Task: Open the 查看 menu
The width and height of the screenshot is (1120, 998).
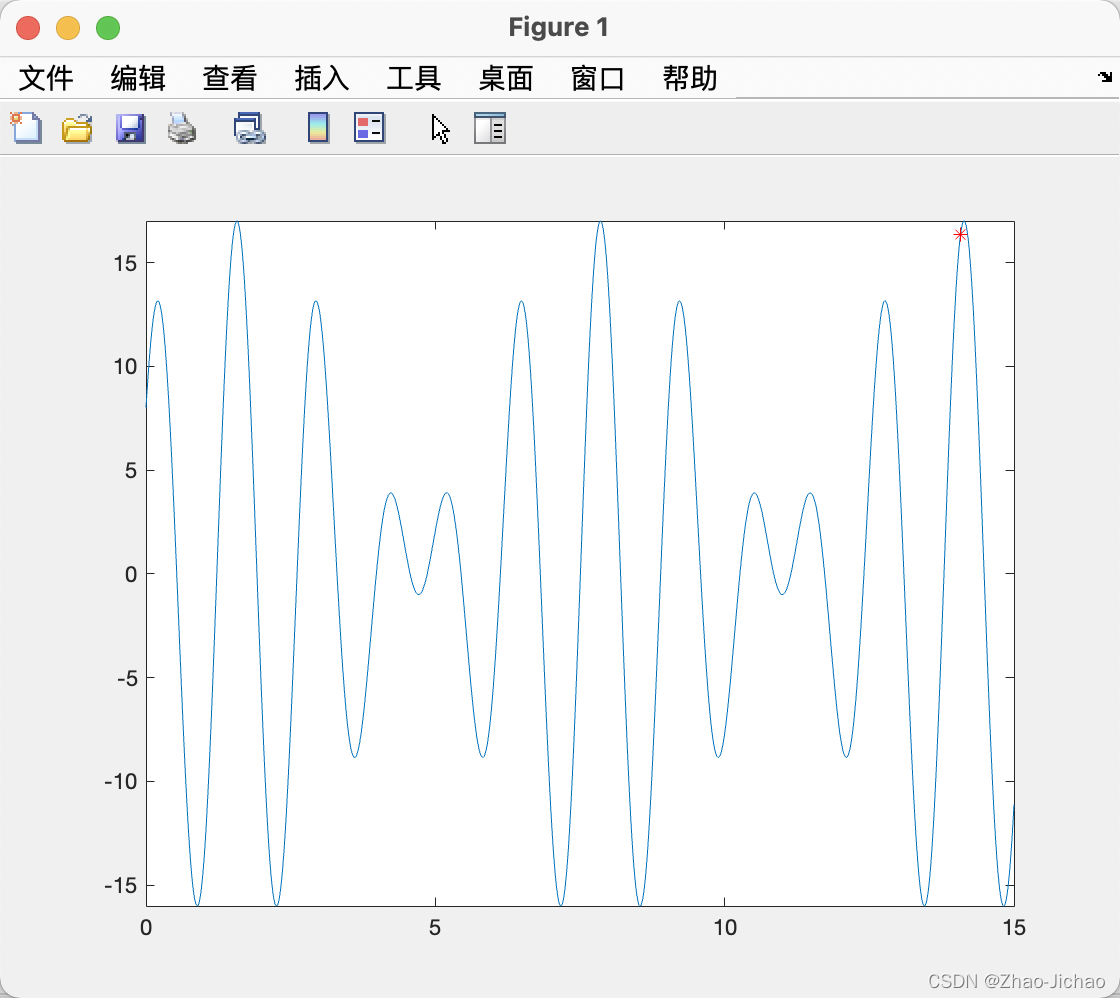Action: tap(229, 78)
